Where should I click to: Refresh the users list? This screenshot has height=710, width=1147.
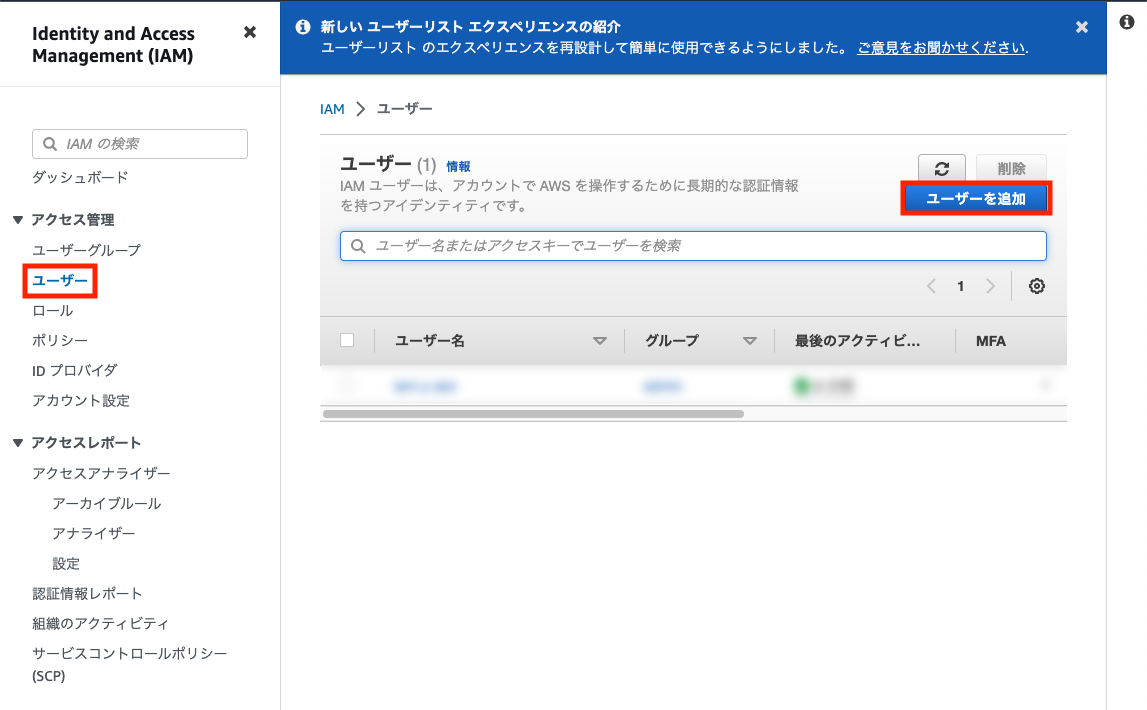941,169
